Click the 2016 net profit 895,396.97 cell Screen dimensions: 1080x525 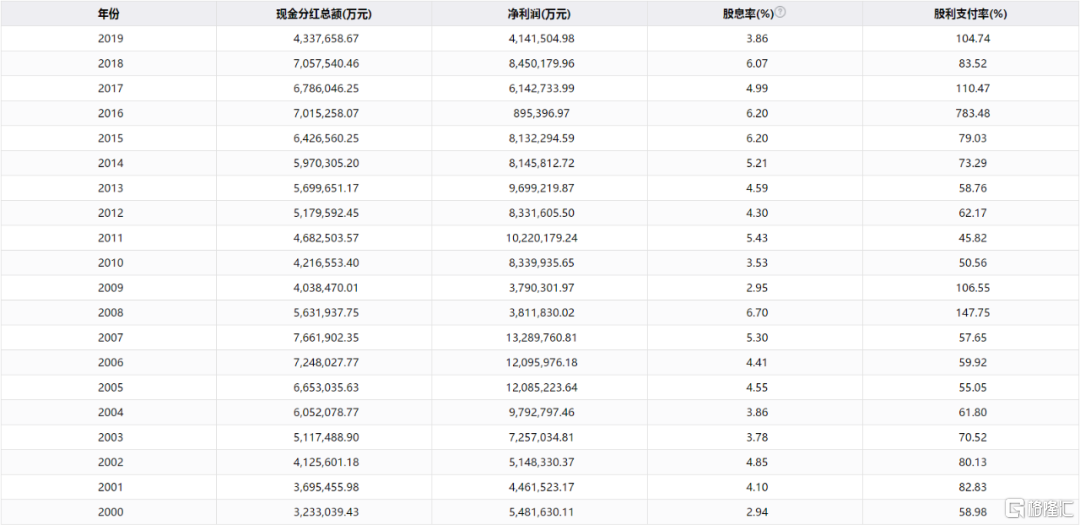539,113
